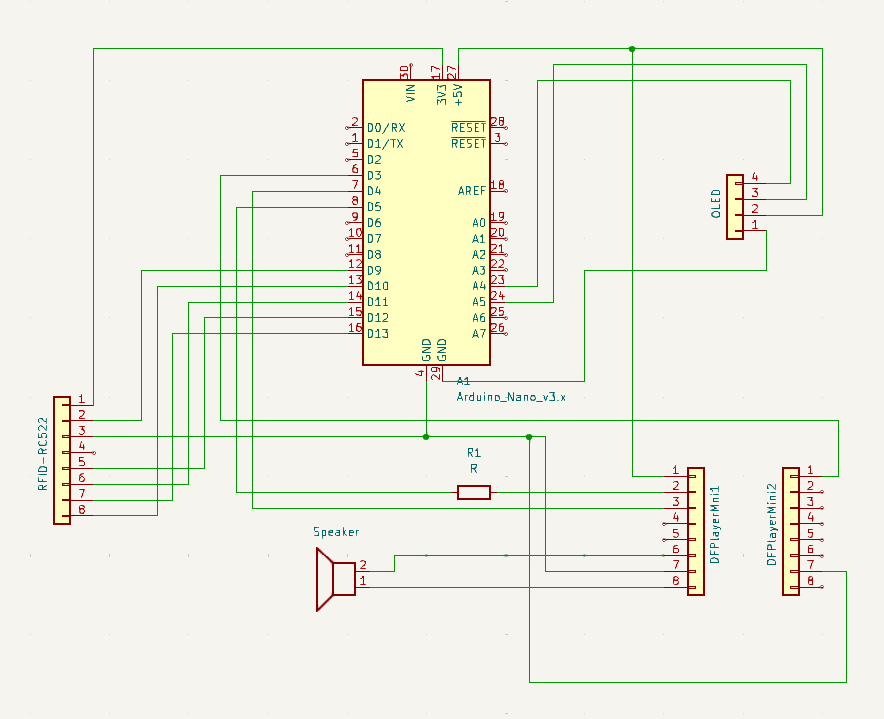Select the Speaker symbol
The width and height of the screenshot is (884, 719).
pos(336,579)
